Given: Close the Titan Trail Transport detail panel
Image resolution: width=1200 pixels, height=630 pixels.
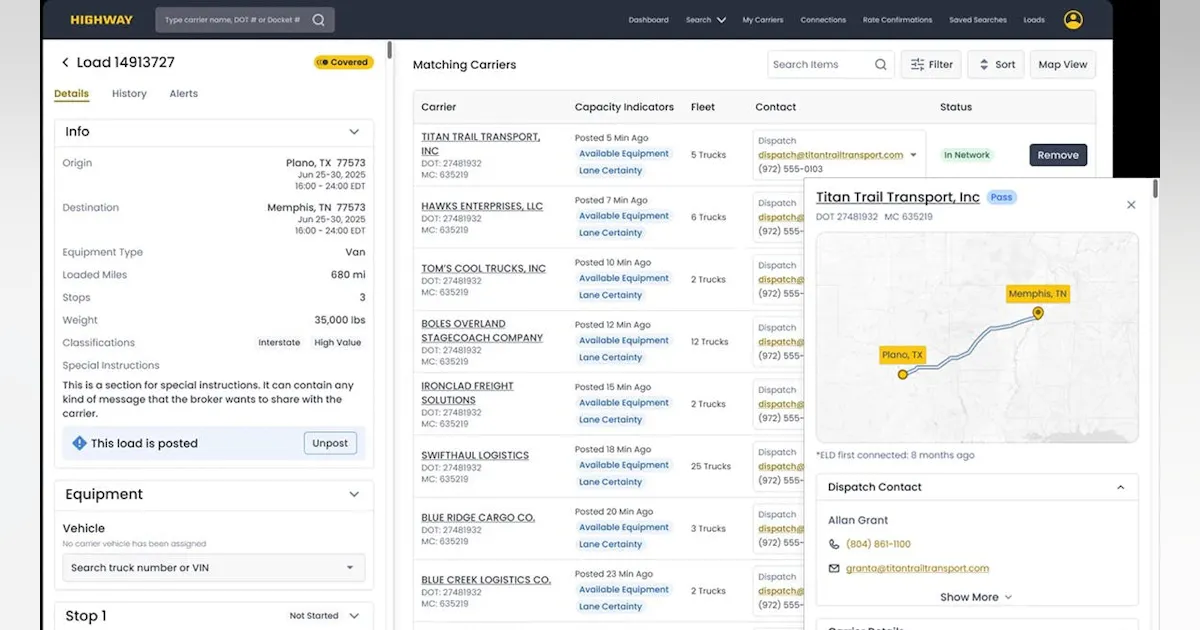Looking at the screenshot, I should [x=1131, y=205].
